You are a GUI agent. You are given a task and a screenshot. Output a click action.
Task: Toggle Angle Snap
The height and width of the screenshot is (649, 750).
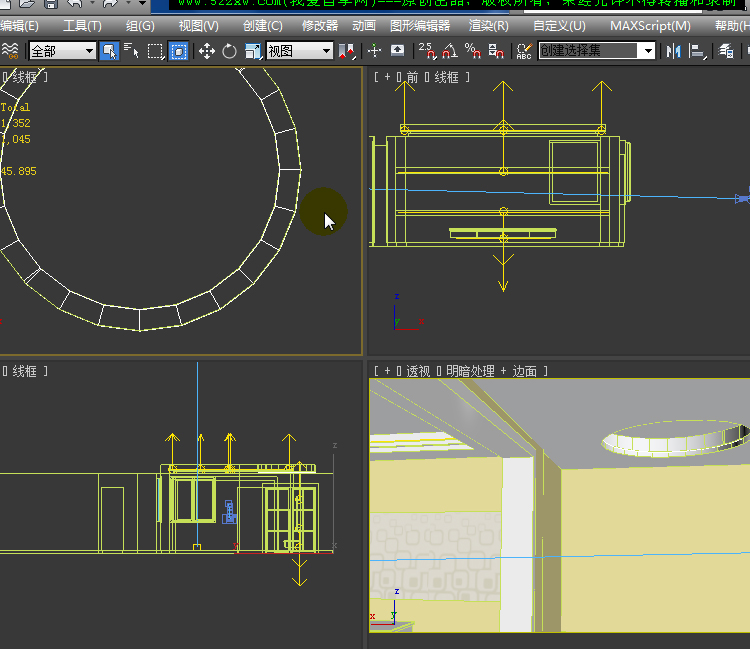[450, 51]
